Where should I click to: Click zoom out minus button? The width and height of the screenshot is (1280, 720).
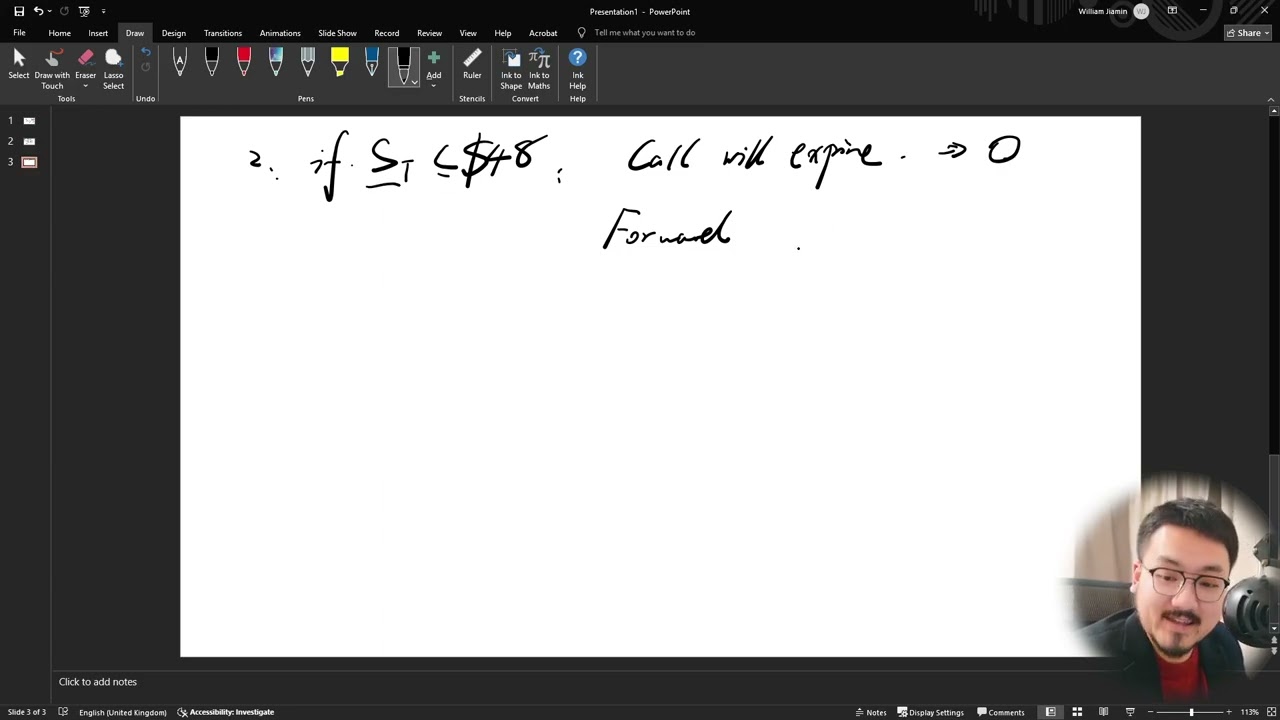1151,712
